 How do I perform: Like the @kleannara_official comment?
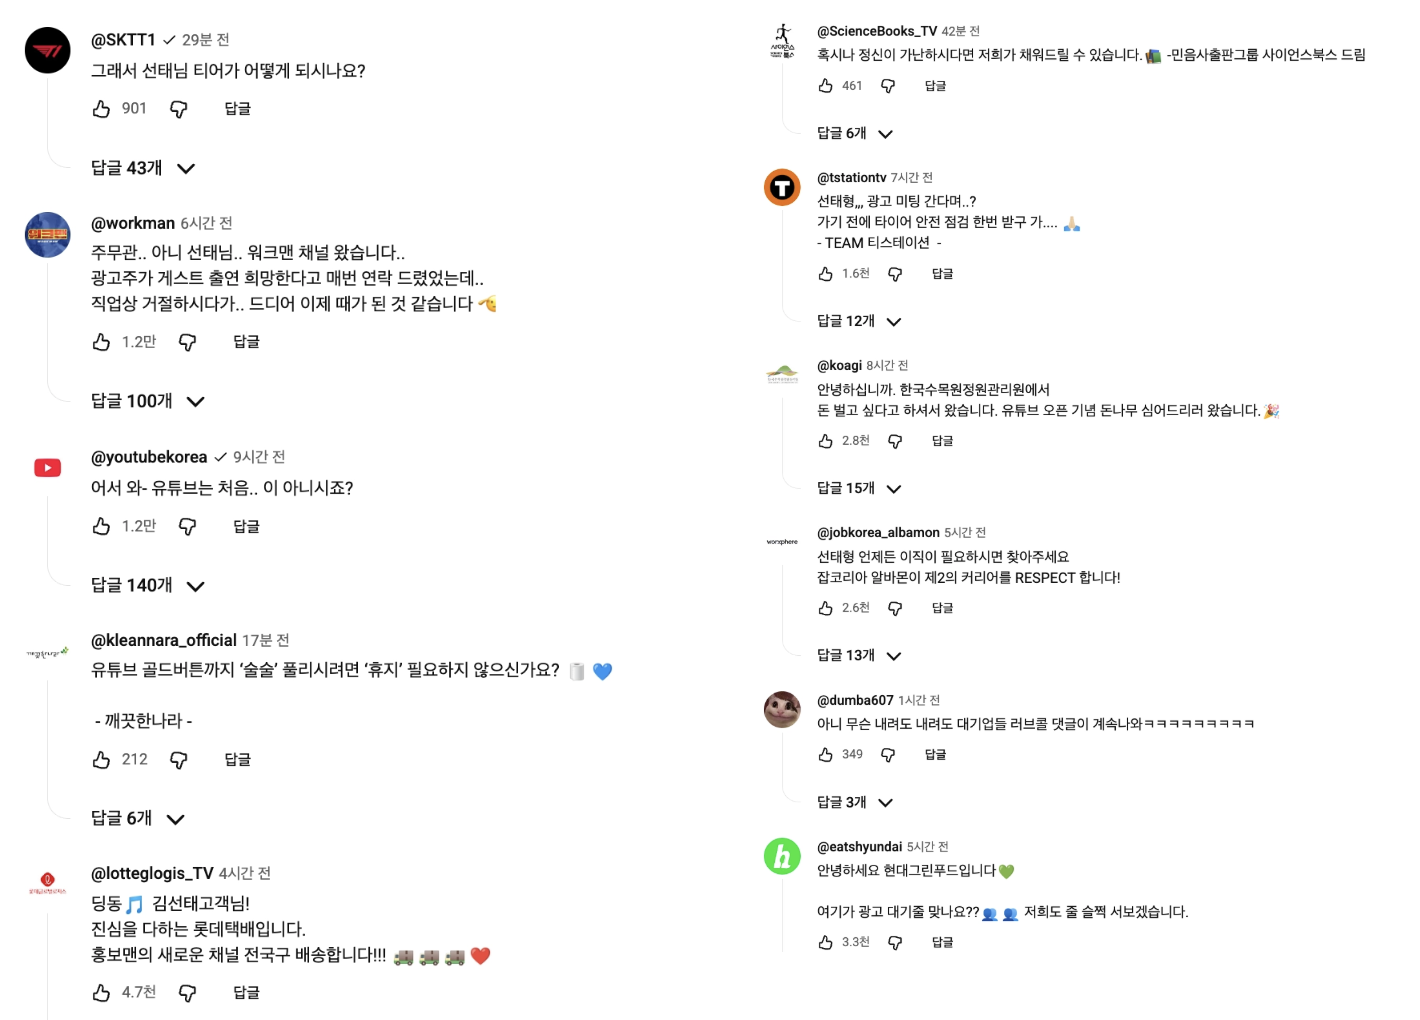click(x=101, y=759)
